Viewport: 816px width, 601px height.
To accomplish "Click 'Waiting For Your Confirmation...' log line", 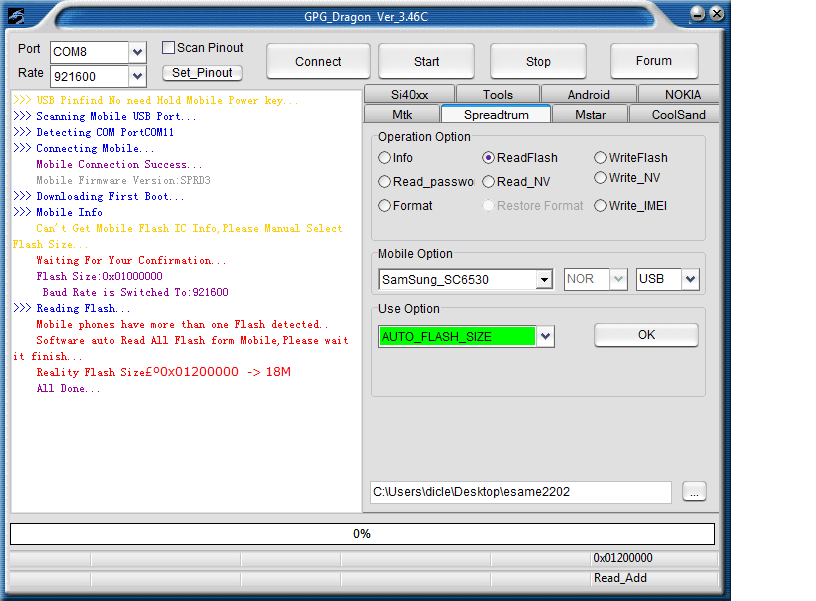I will click(x=131, y=260).
